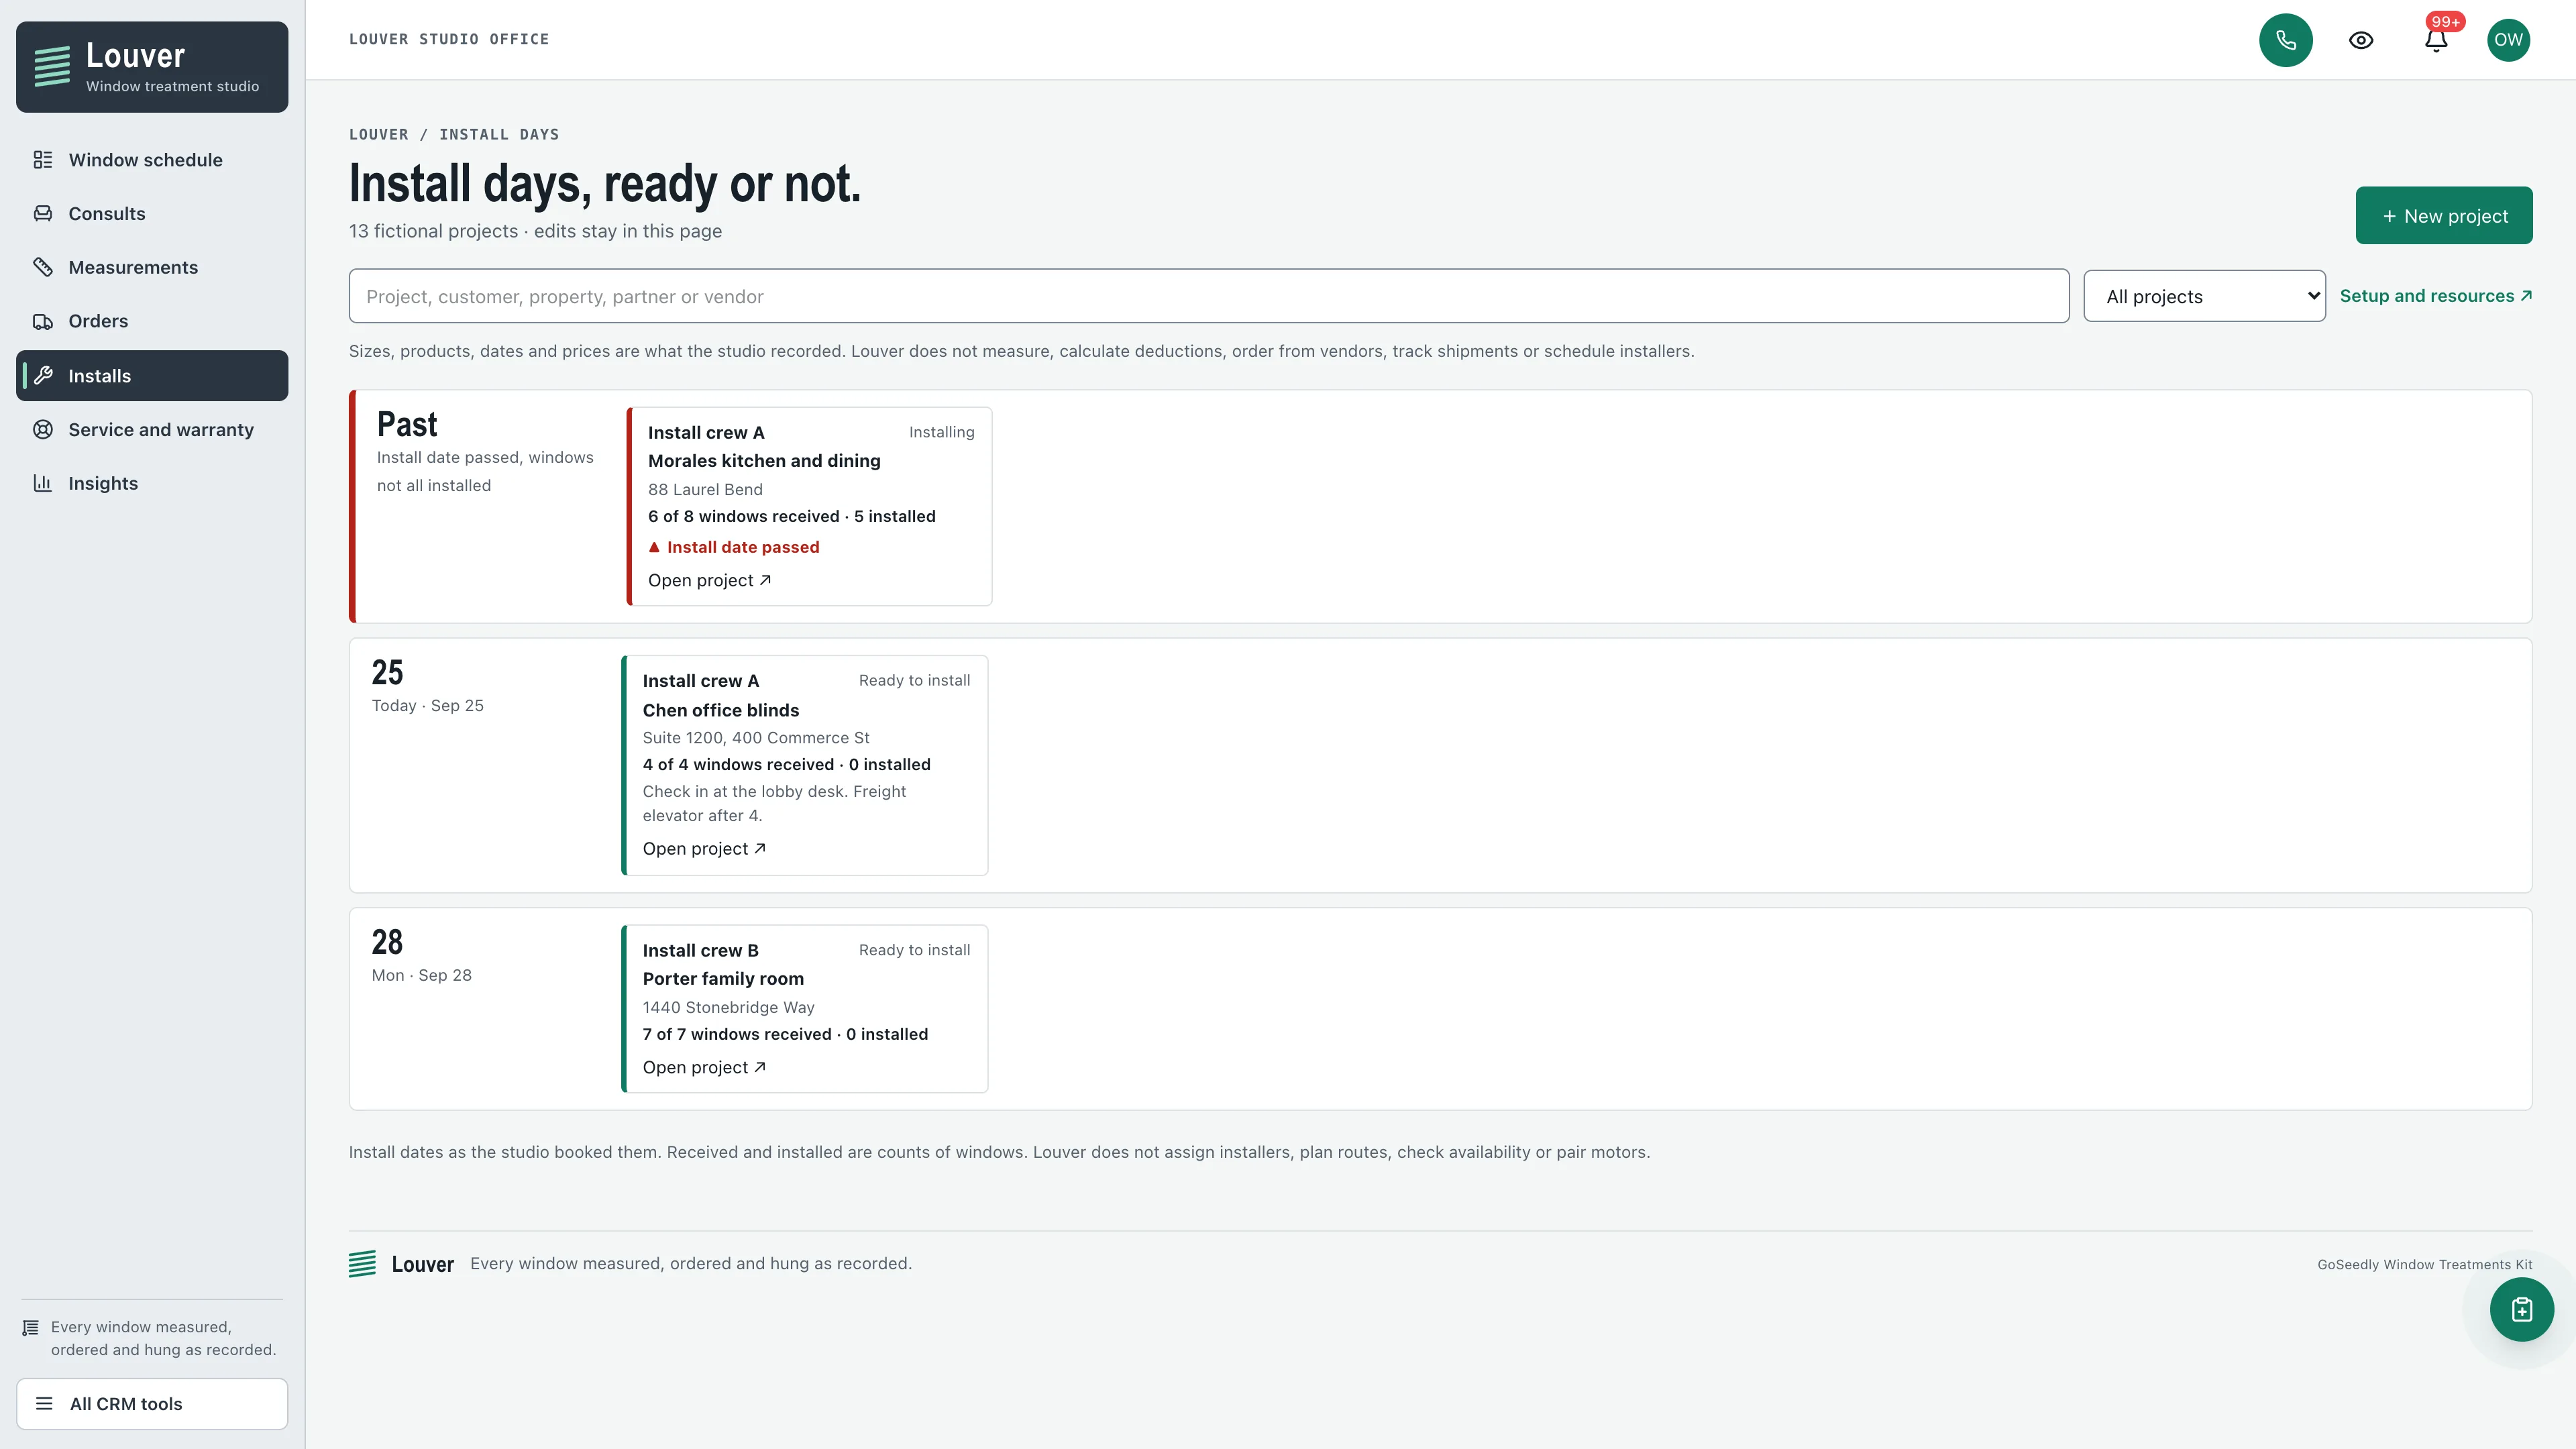2576x1449 pixels.
Task: Click the Porter family room title
Action: (722, 979)
